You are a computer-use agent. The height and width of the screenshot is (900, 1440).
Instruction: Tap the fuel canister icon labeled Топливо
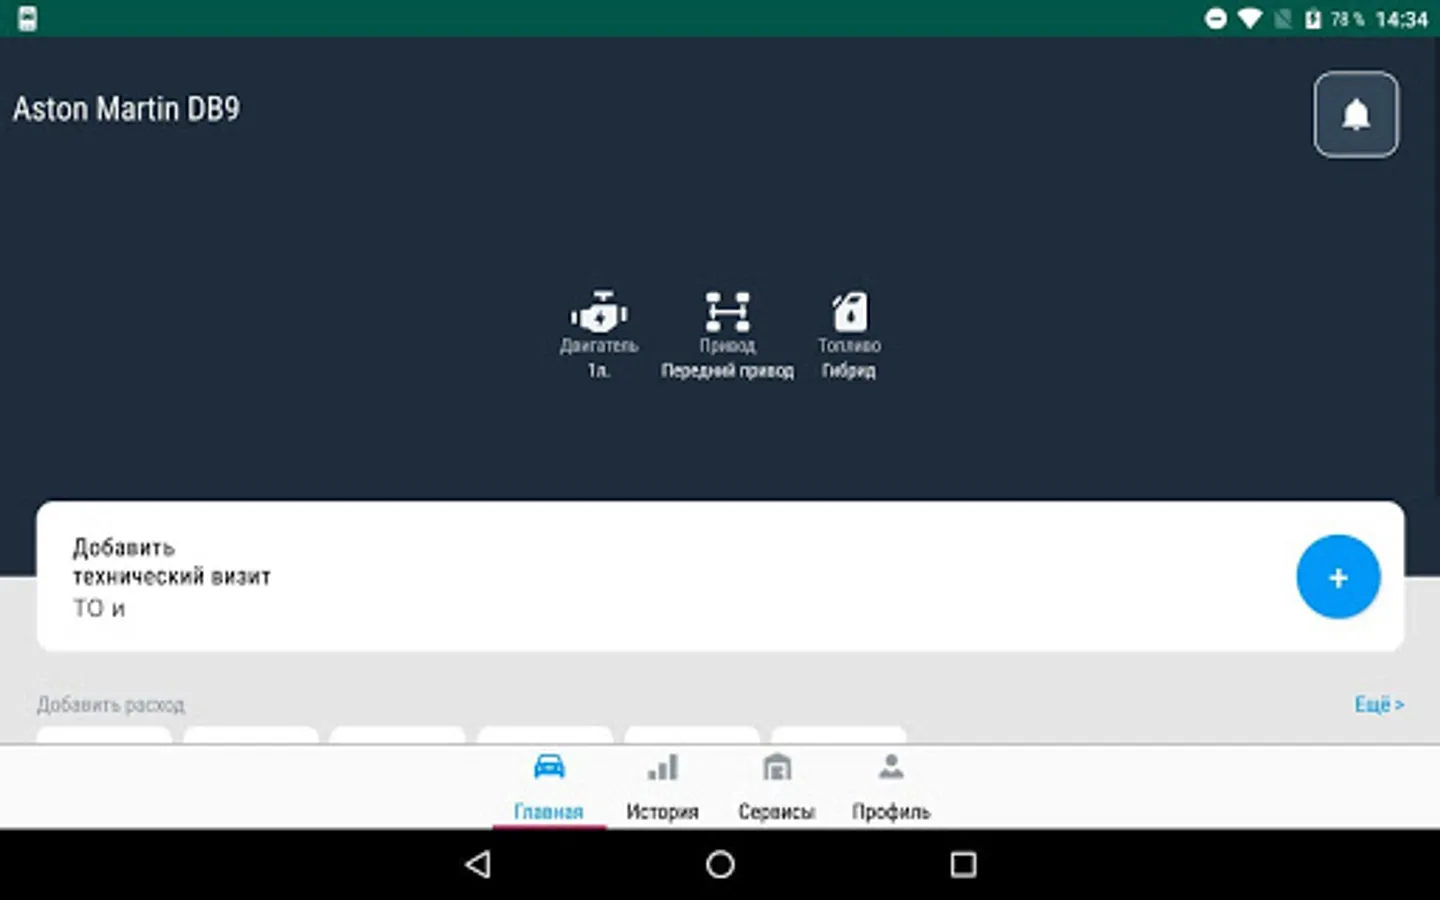coord(849,312)
